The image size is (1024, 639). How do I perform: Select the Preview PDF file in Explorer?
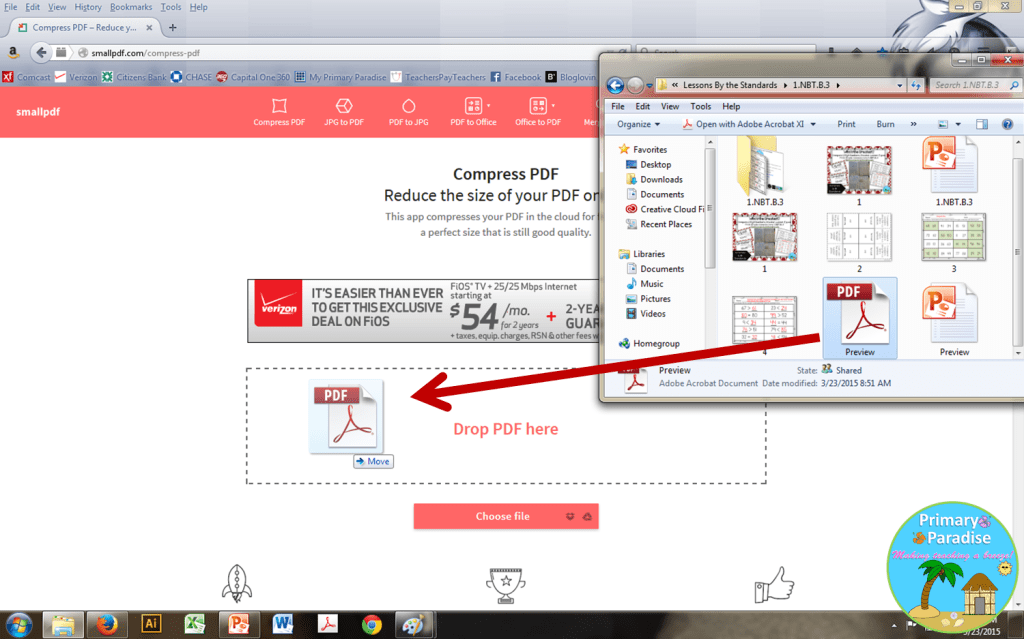point(859,319)
